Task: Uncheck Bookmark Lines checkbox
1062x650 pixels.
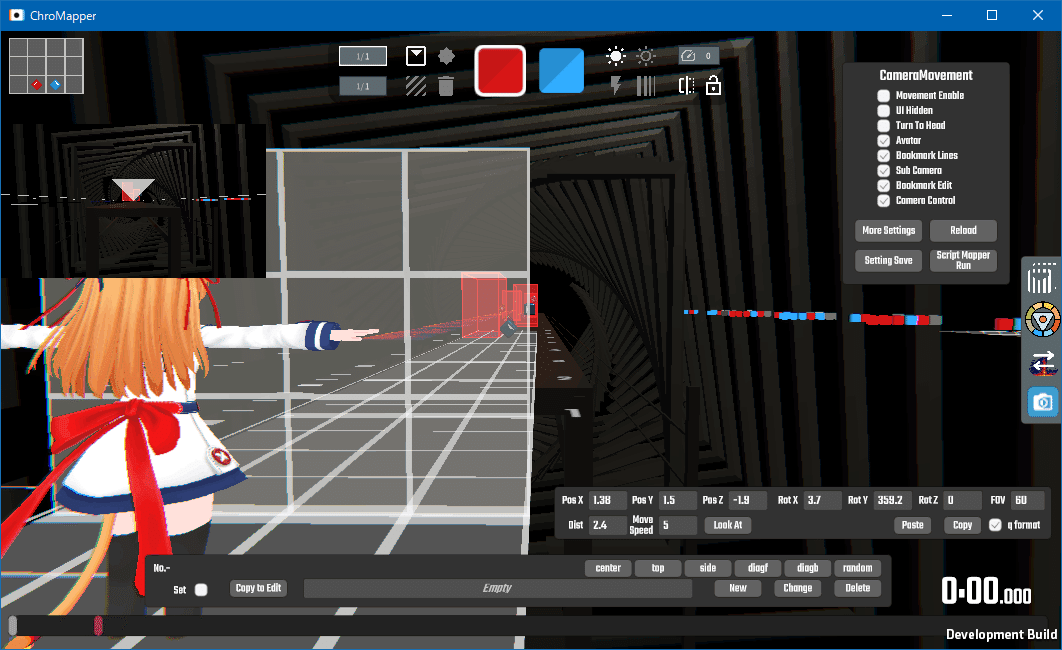Action: 883,156
